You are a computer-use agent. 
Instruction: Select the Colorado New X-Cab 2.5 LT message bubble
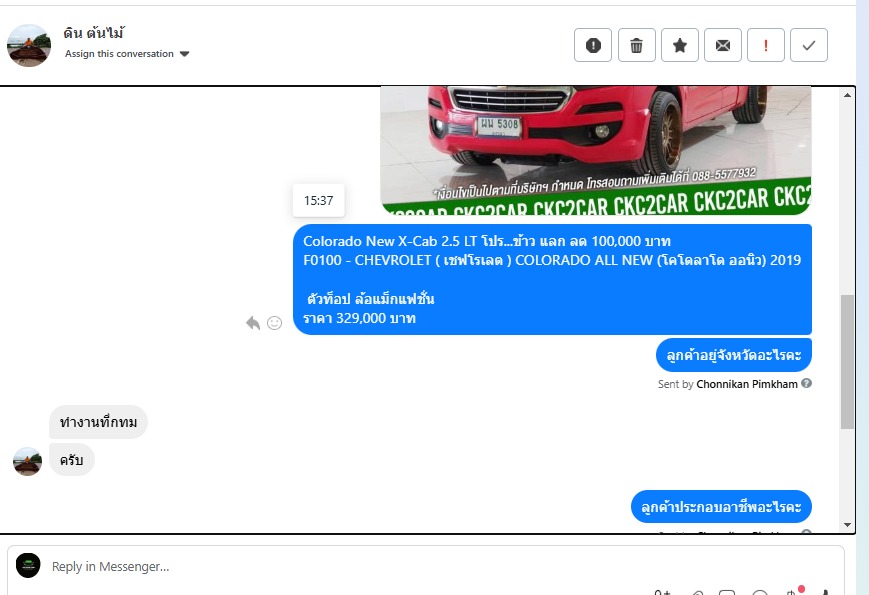(x=552, y=279)
